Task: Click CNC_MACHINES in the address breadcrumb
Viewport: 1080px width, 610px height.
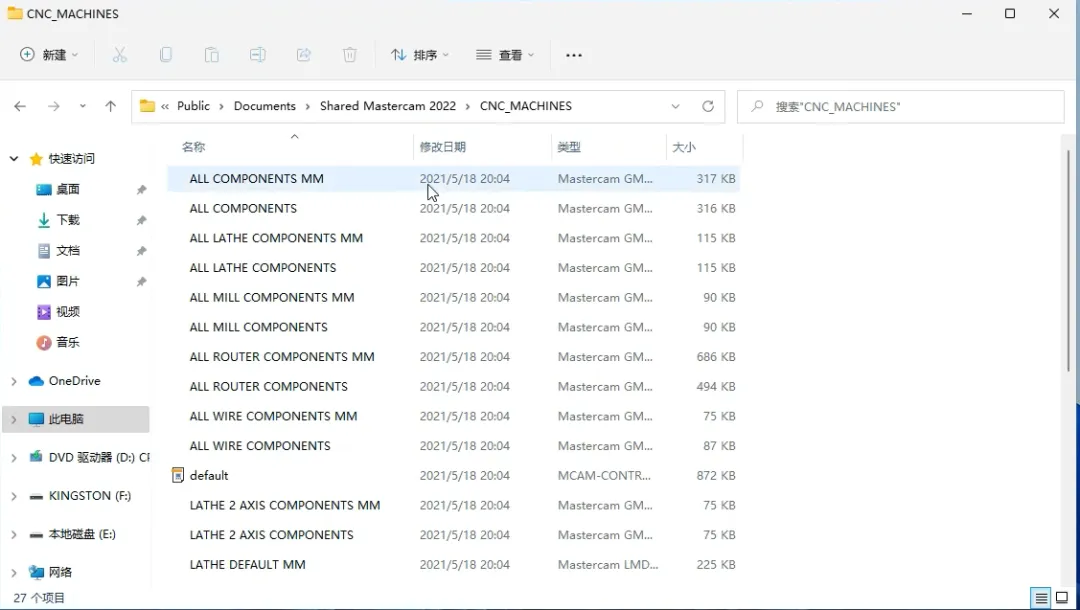Action: click(526, 106)
